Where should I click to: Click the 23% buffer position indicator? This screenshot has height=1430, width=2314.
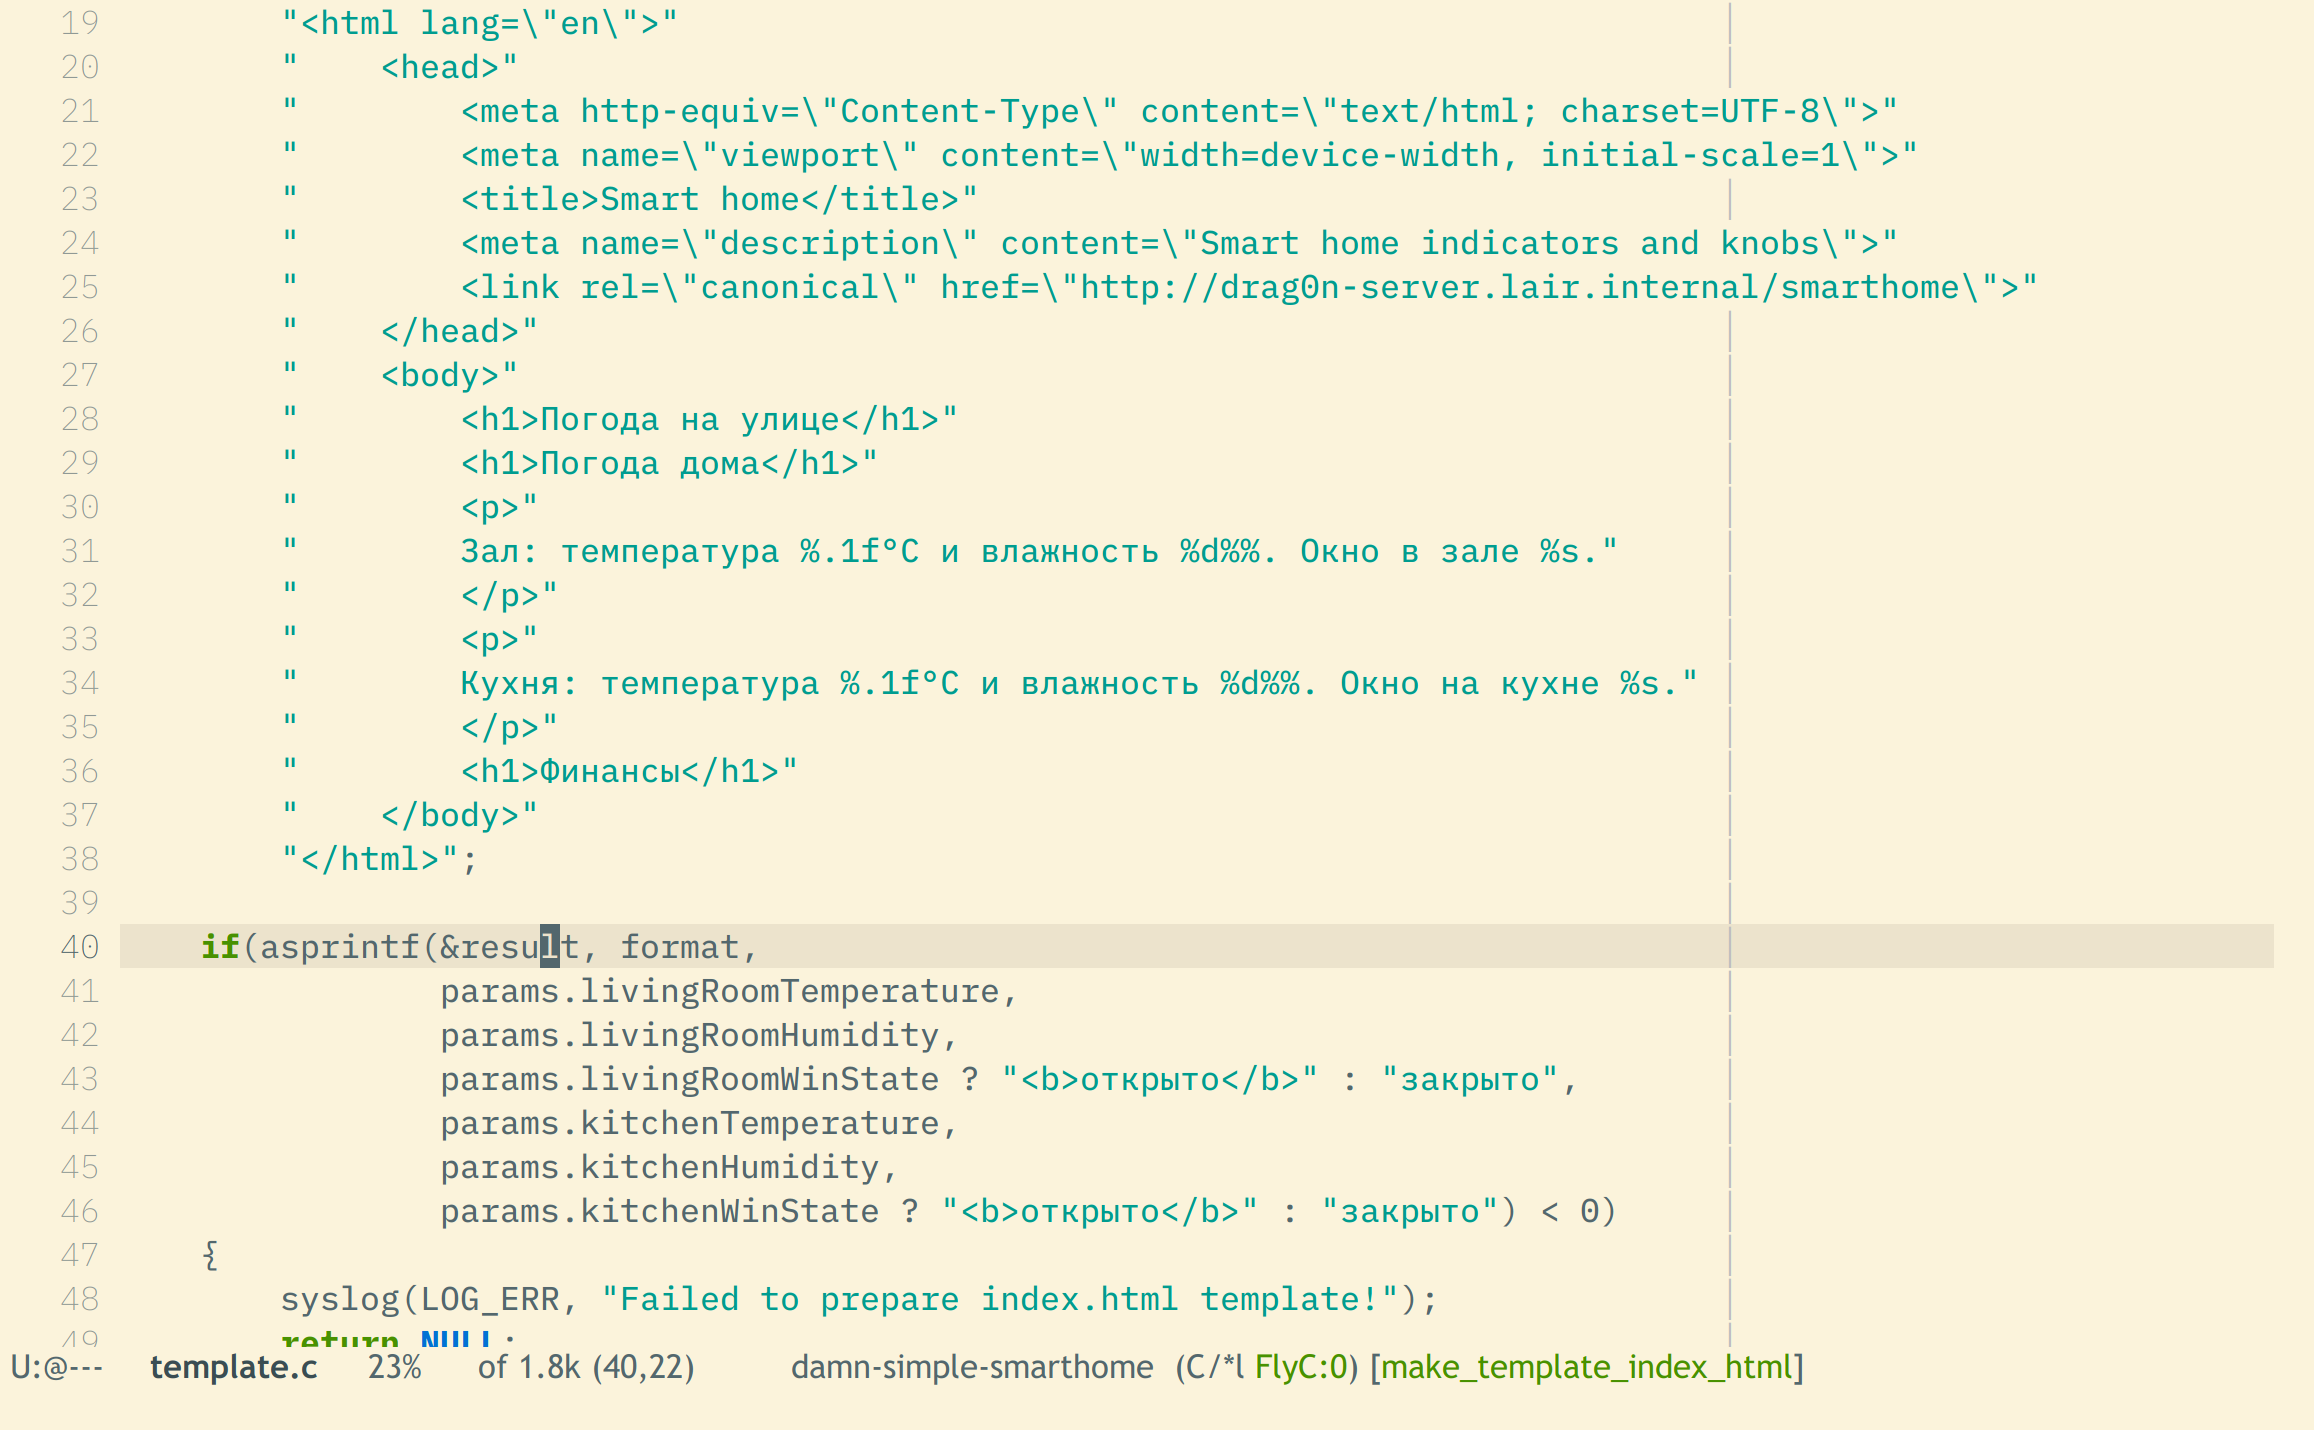click(x=394, y=1367)
